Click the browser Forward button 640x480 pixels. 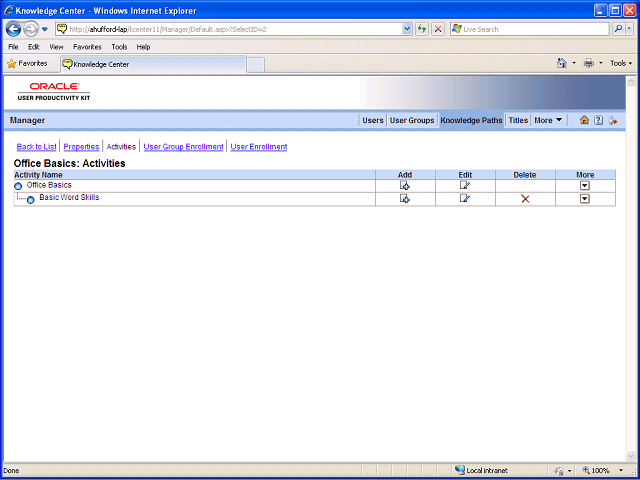[31, 29]
